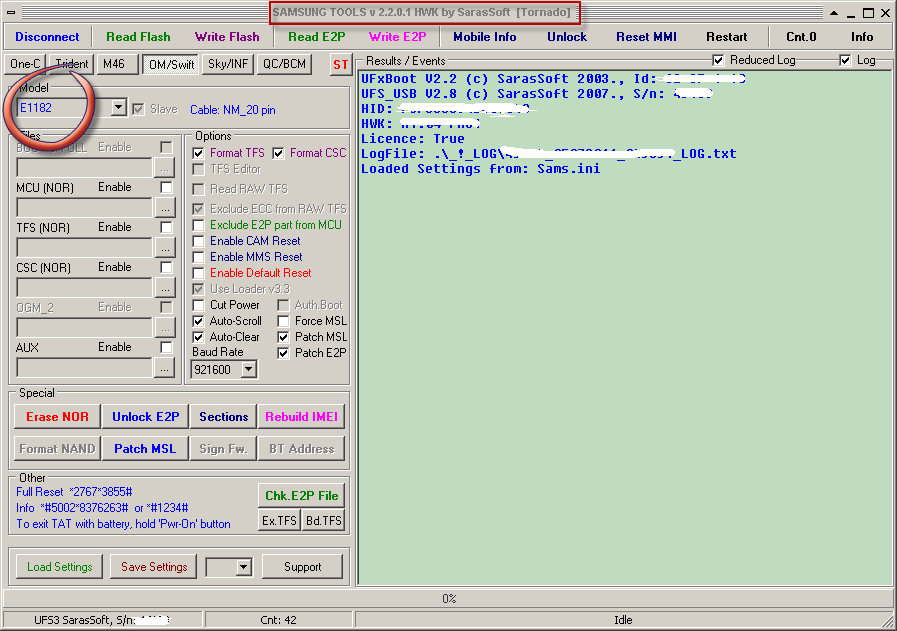Uncheck Auto-Clear option

(199, 338)
